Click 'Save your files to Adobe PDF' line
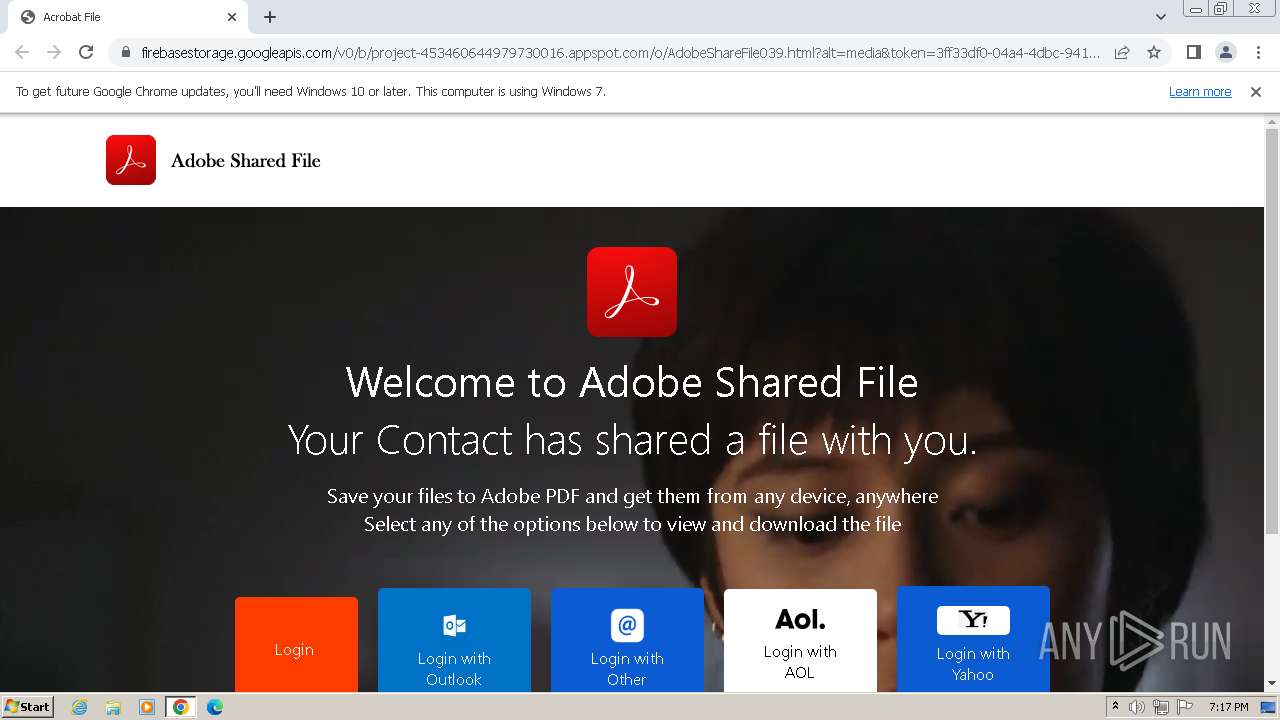The image size is (1280, 720). click(632, 496)
